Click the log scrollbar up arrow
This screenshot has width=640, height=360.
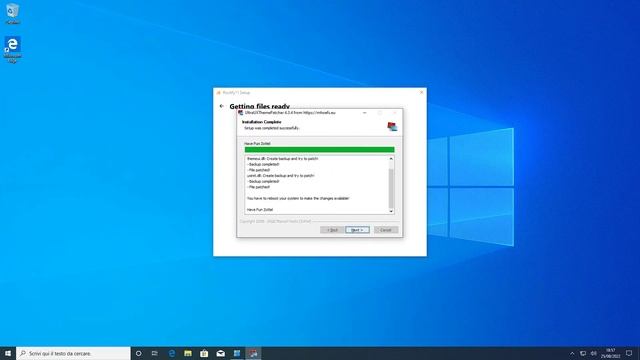[x=391, y=158]
